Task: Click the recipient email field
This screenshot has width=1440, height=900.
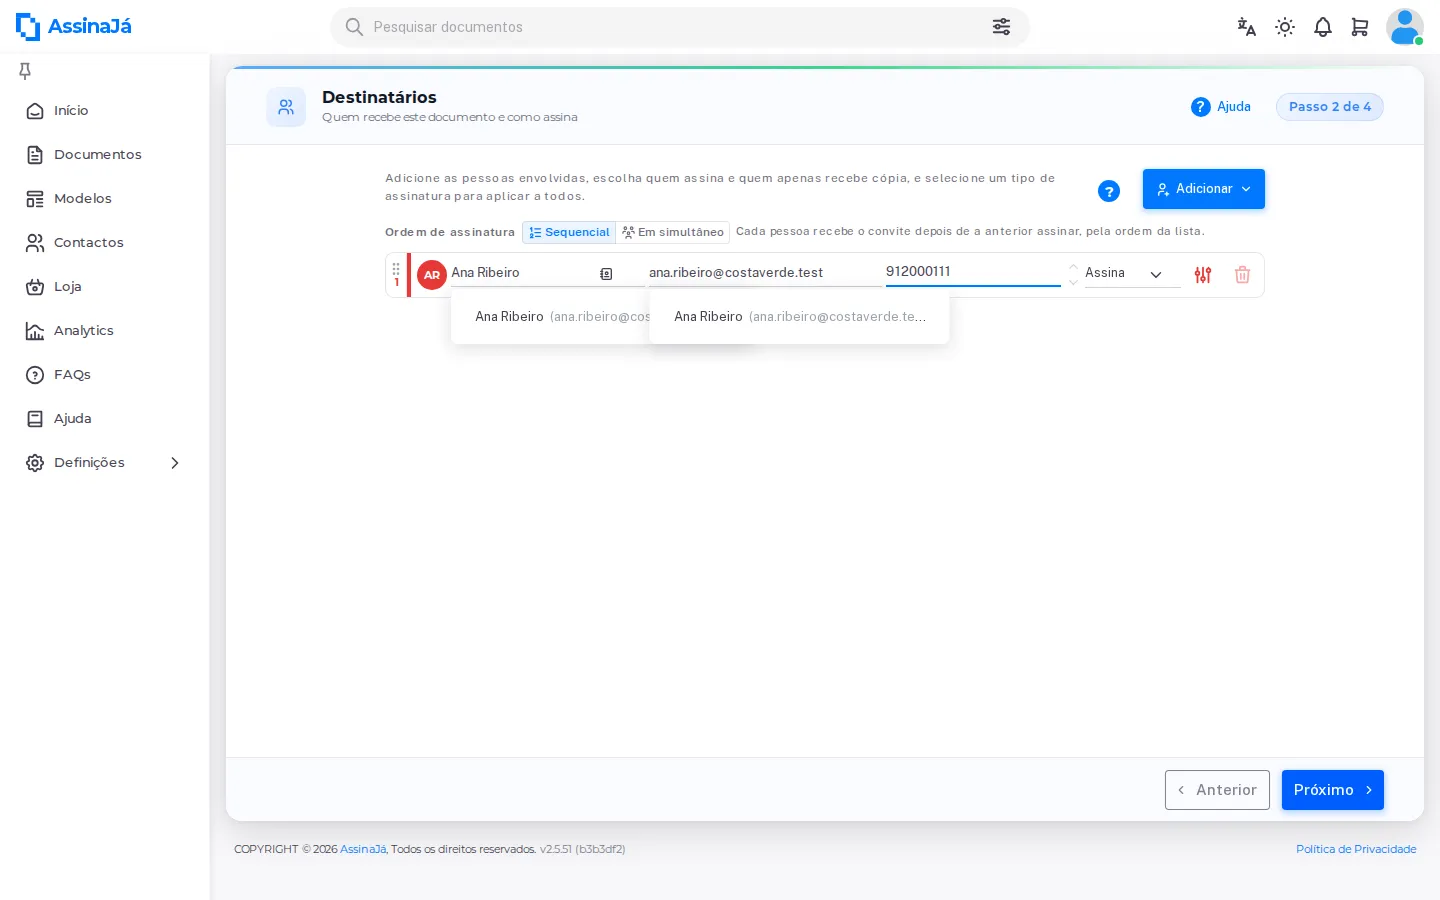Action: (x=765, y=273)
